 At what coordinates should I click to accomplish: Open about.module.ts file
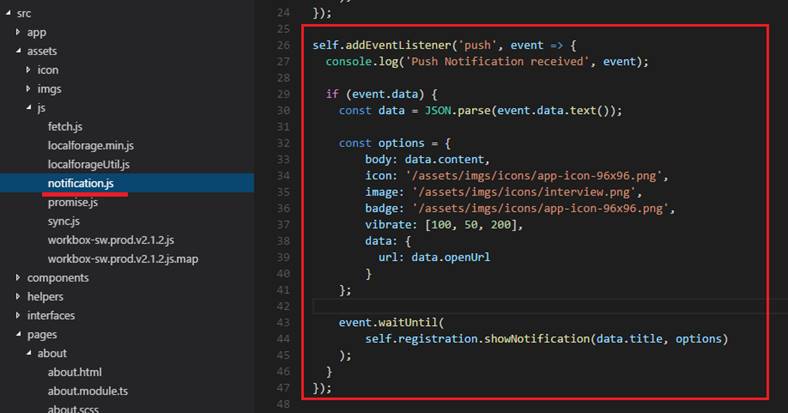pos(87,391)
